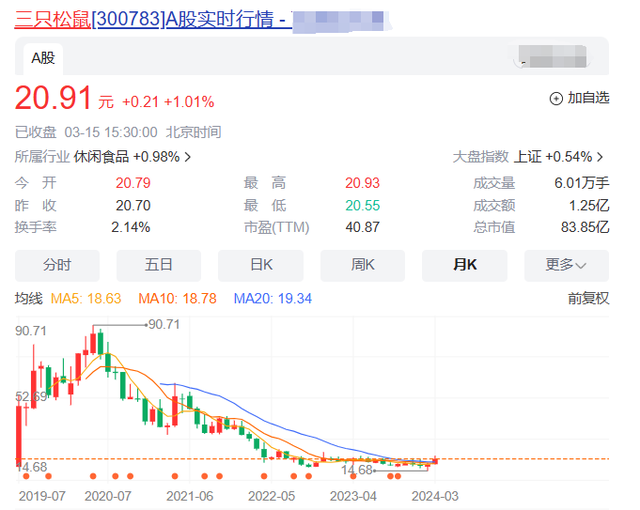Image resolution: width=640 pixels, height=510 pixels.
Task: Select the A股 tab
Action: coord(43,58)
